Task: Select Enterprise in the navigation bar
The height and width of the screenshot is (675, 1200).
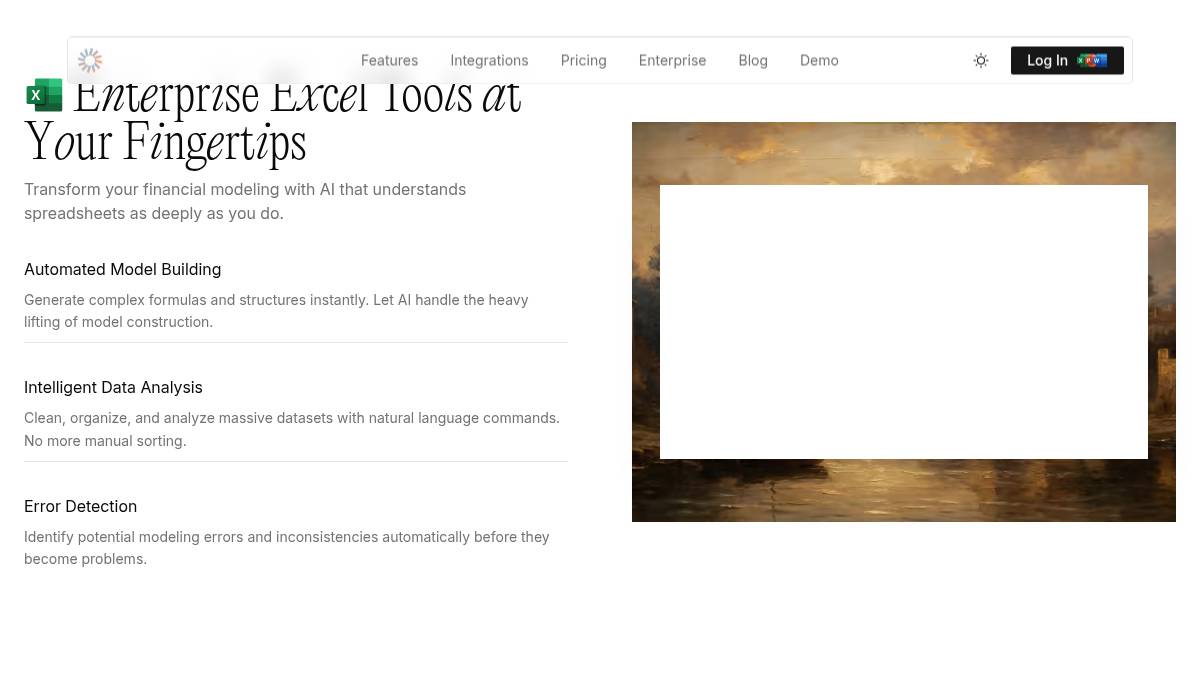Action: coord(672,61)
